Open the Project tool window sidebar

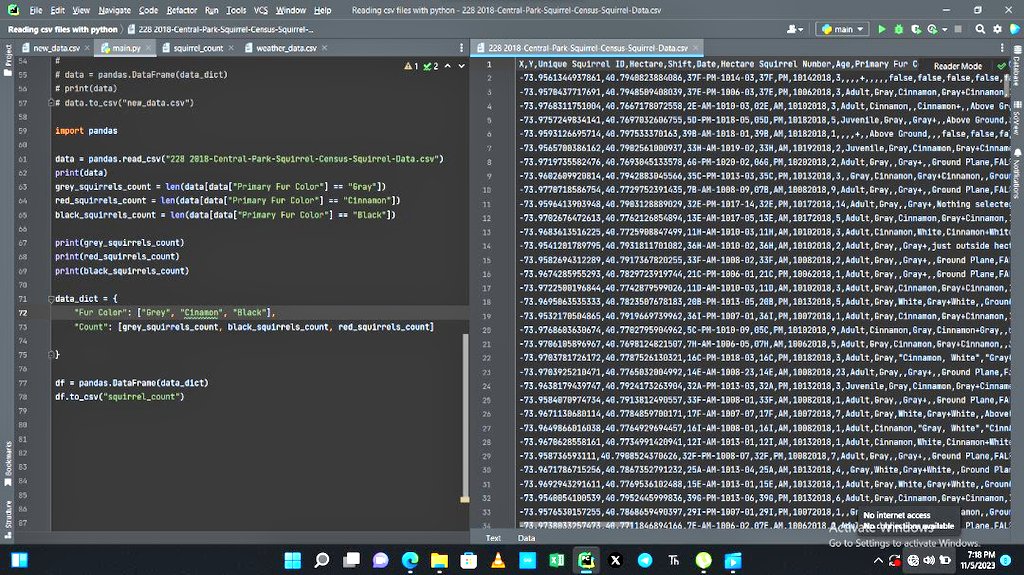(x=8, y=60)
